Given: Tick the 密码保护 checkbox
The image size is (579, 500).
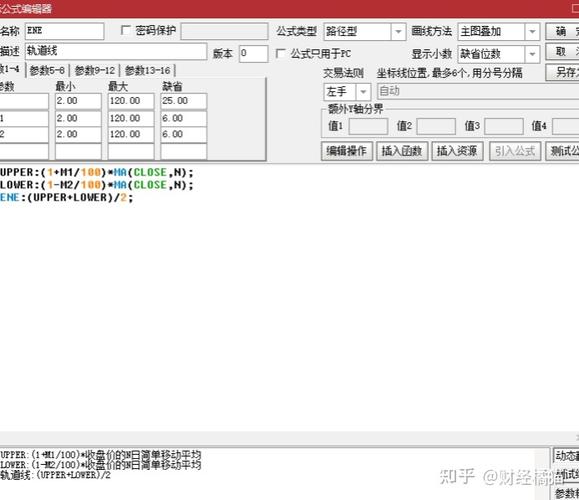Looking at the screenshot, I should pos(126,31).
